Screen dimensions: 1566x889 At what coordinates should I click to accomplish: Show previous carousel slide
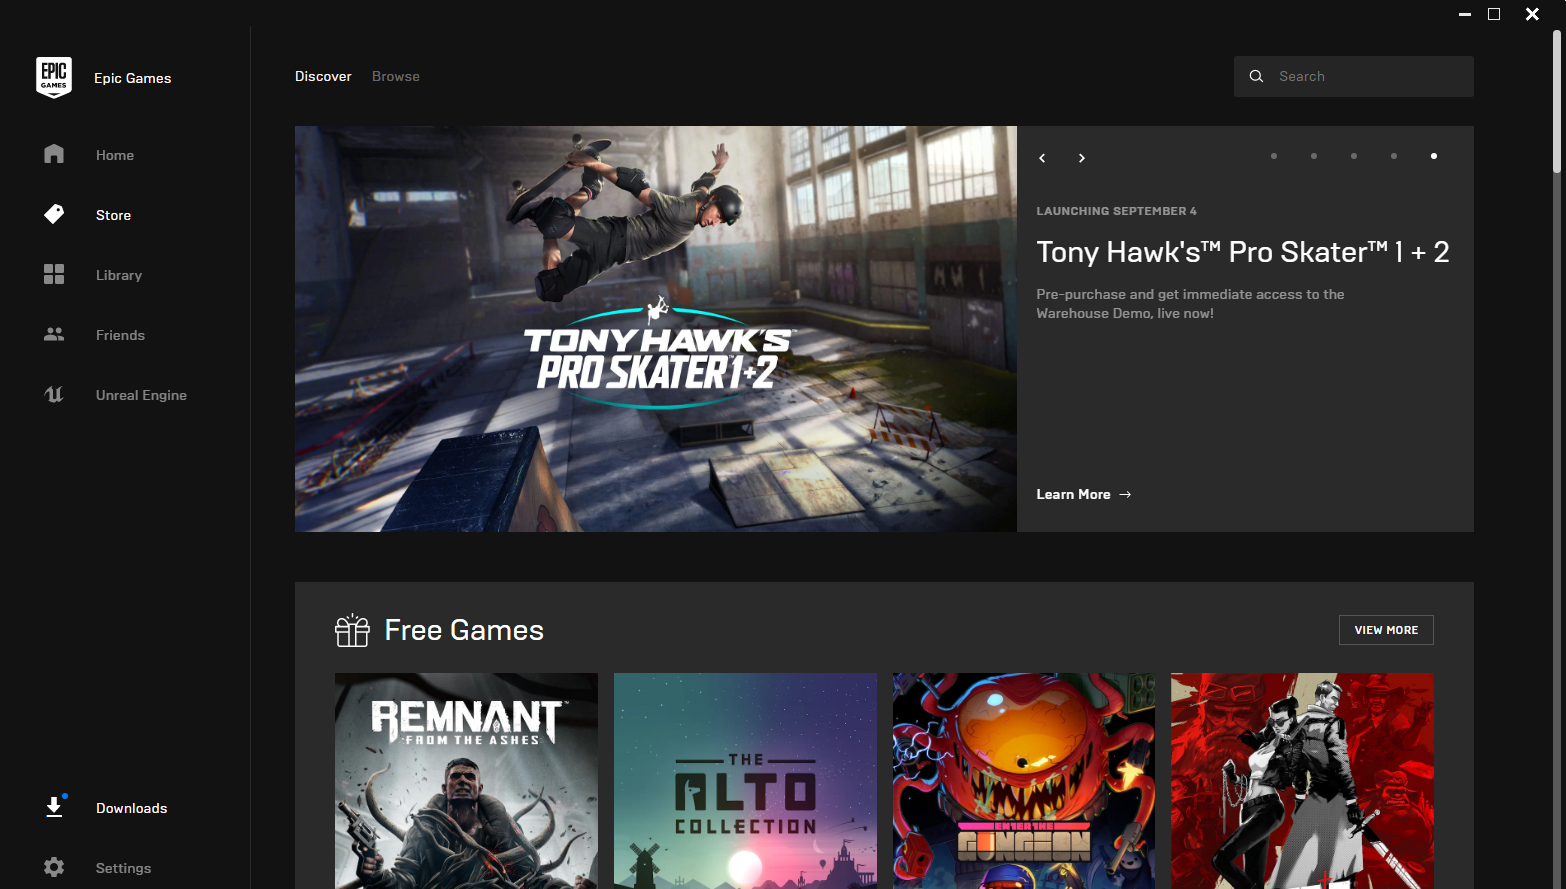pos(1042,158)
